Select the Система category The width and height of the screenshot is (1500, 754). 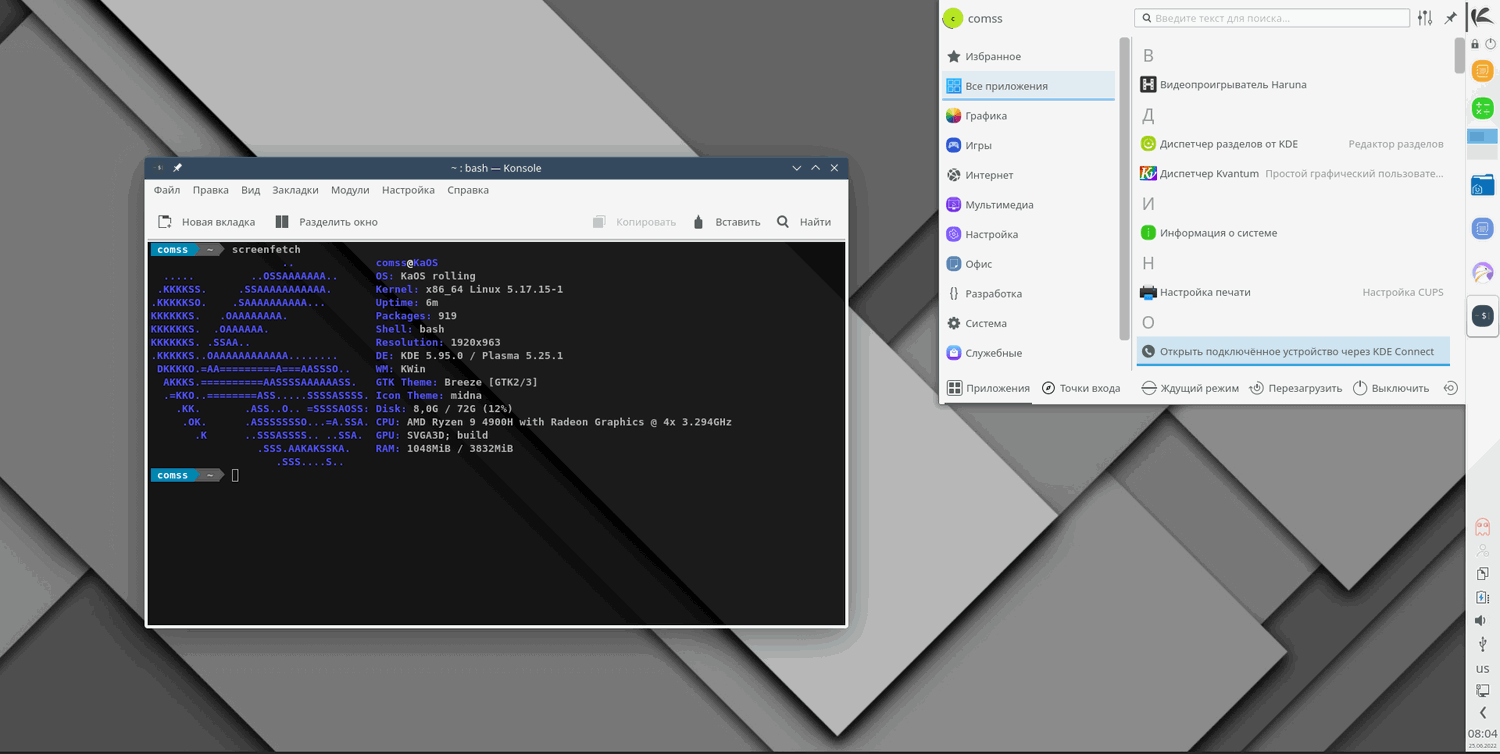[x=1029, y=323]
